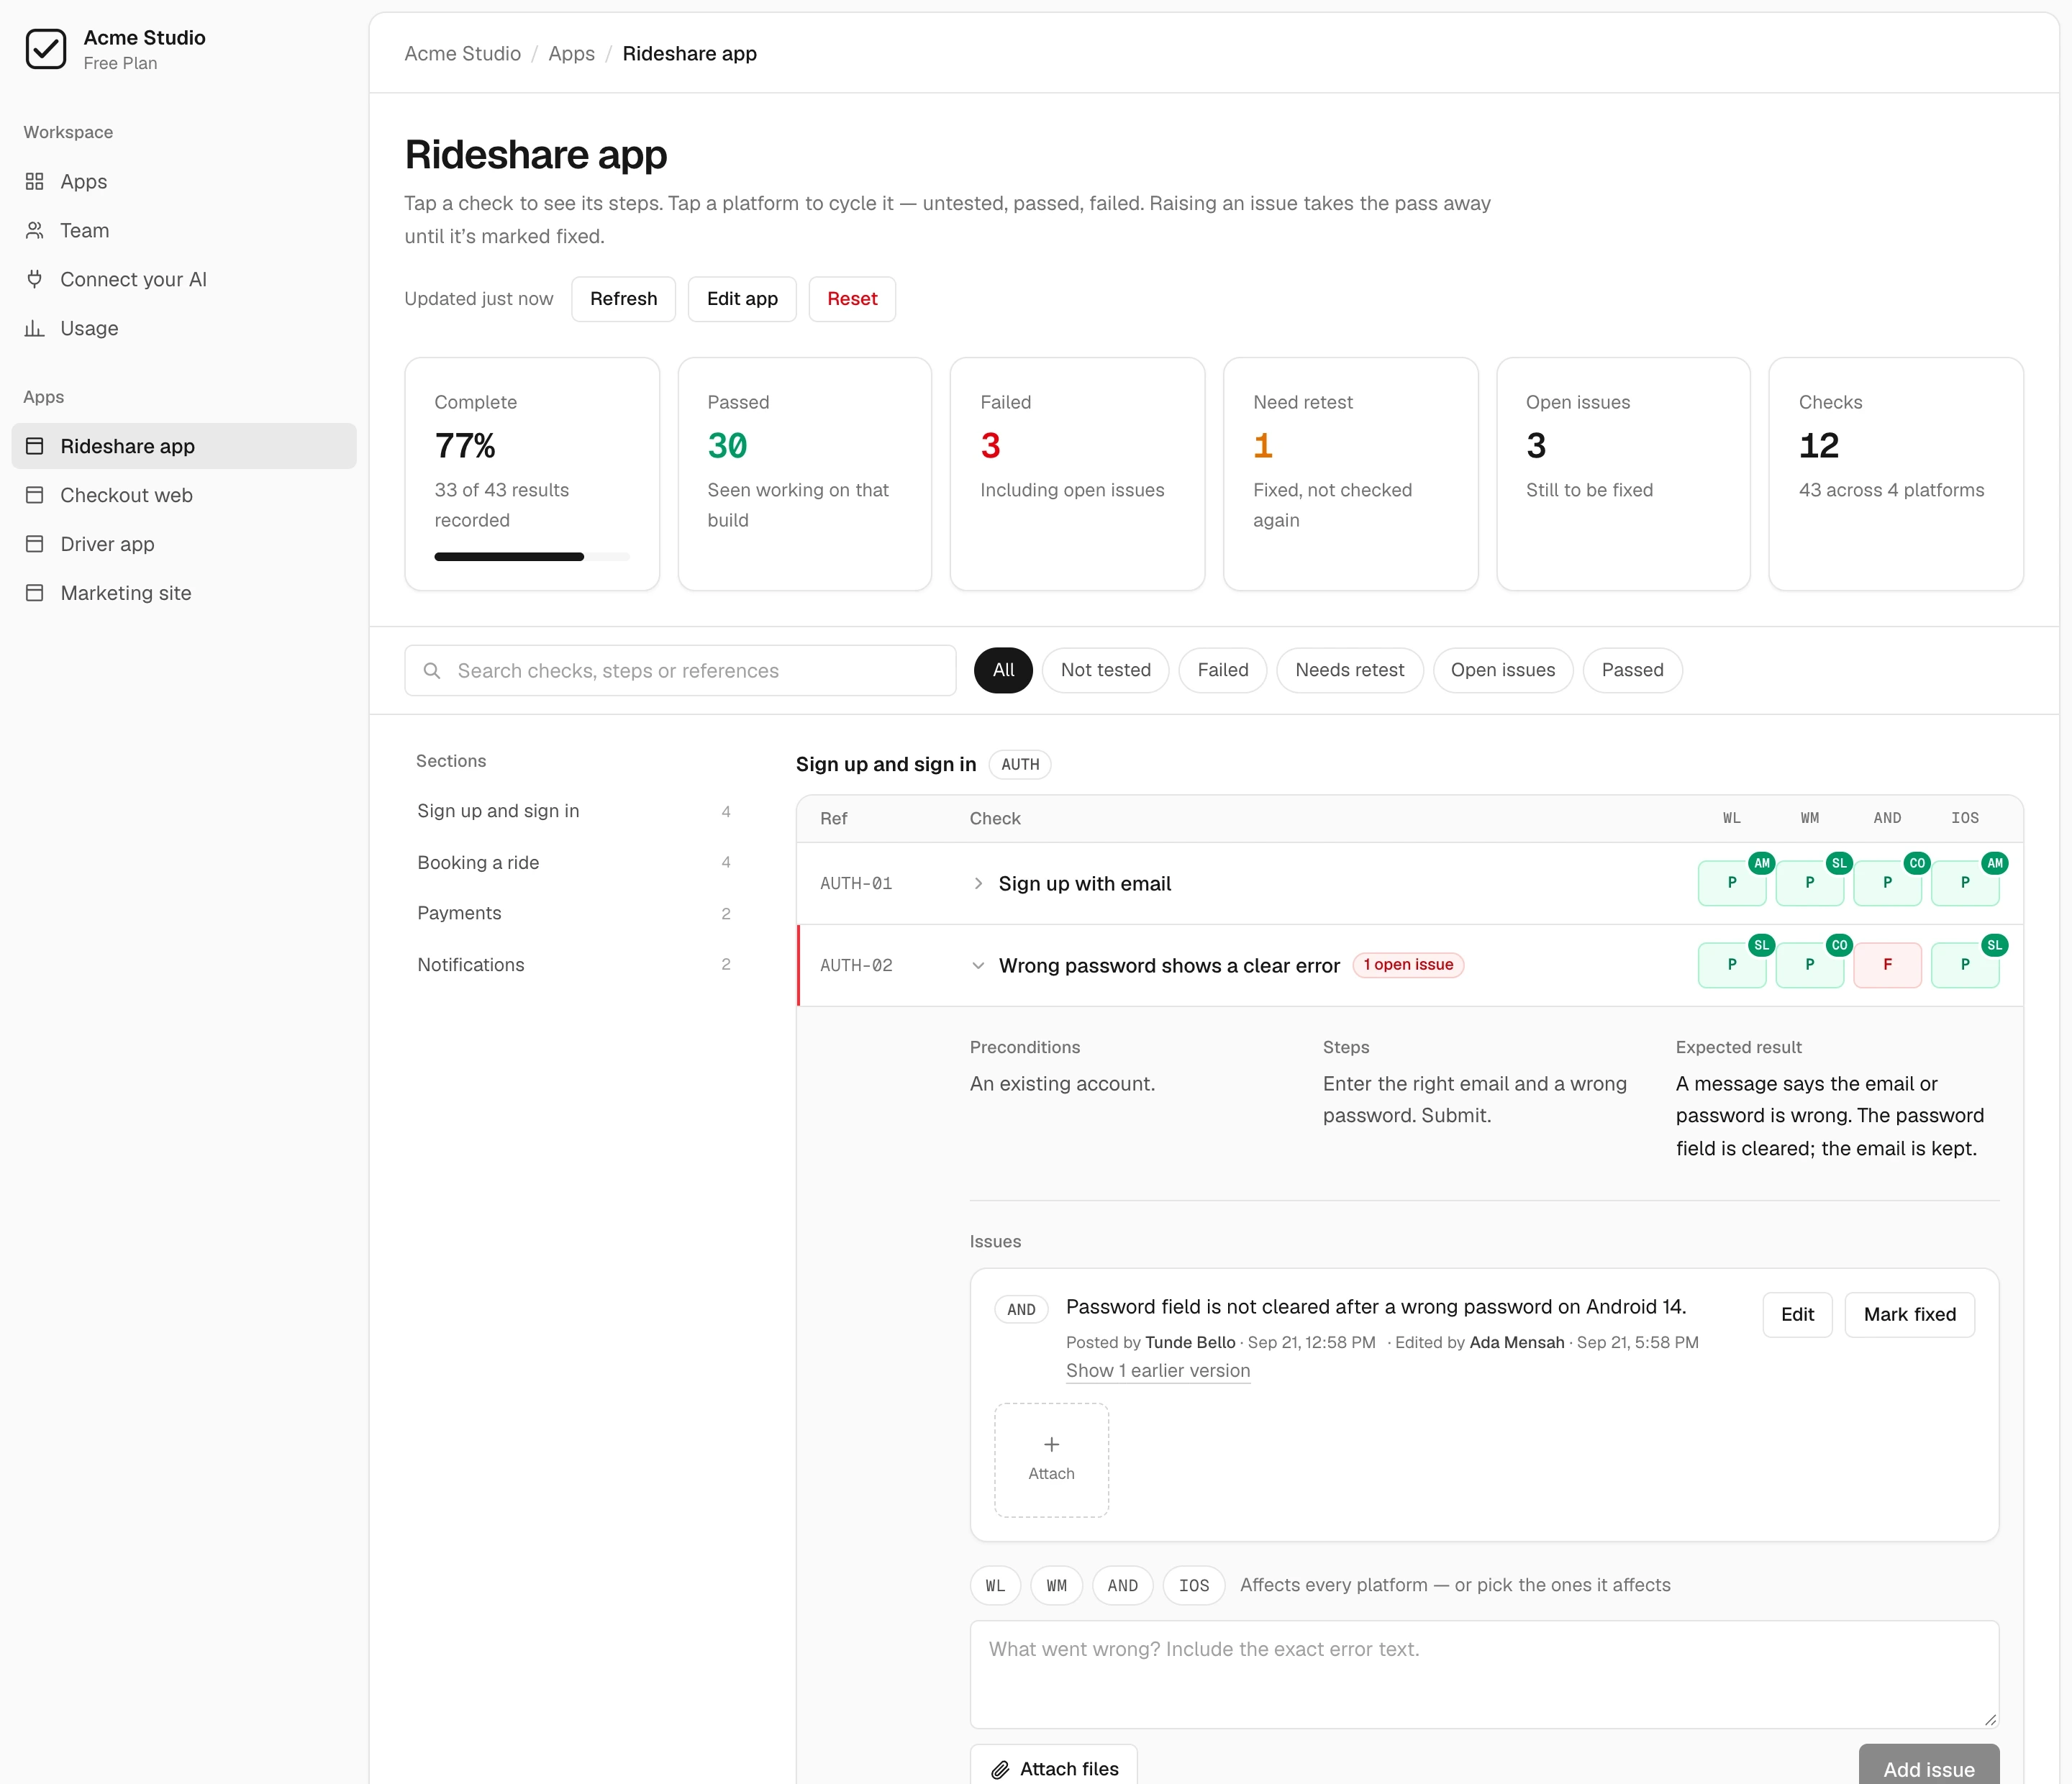This screenshot has height=1784, width=2072.
Task: Filter checks by Not tested
Action: pyautogui.click(x=1105, y=670)
